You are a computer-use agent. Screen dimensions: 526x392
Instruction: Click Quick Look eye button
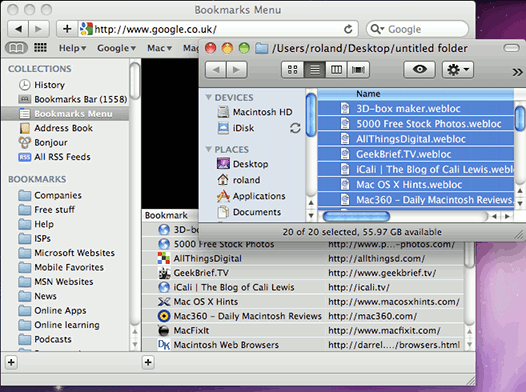click(x=420, y=70)
